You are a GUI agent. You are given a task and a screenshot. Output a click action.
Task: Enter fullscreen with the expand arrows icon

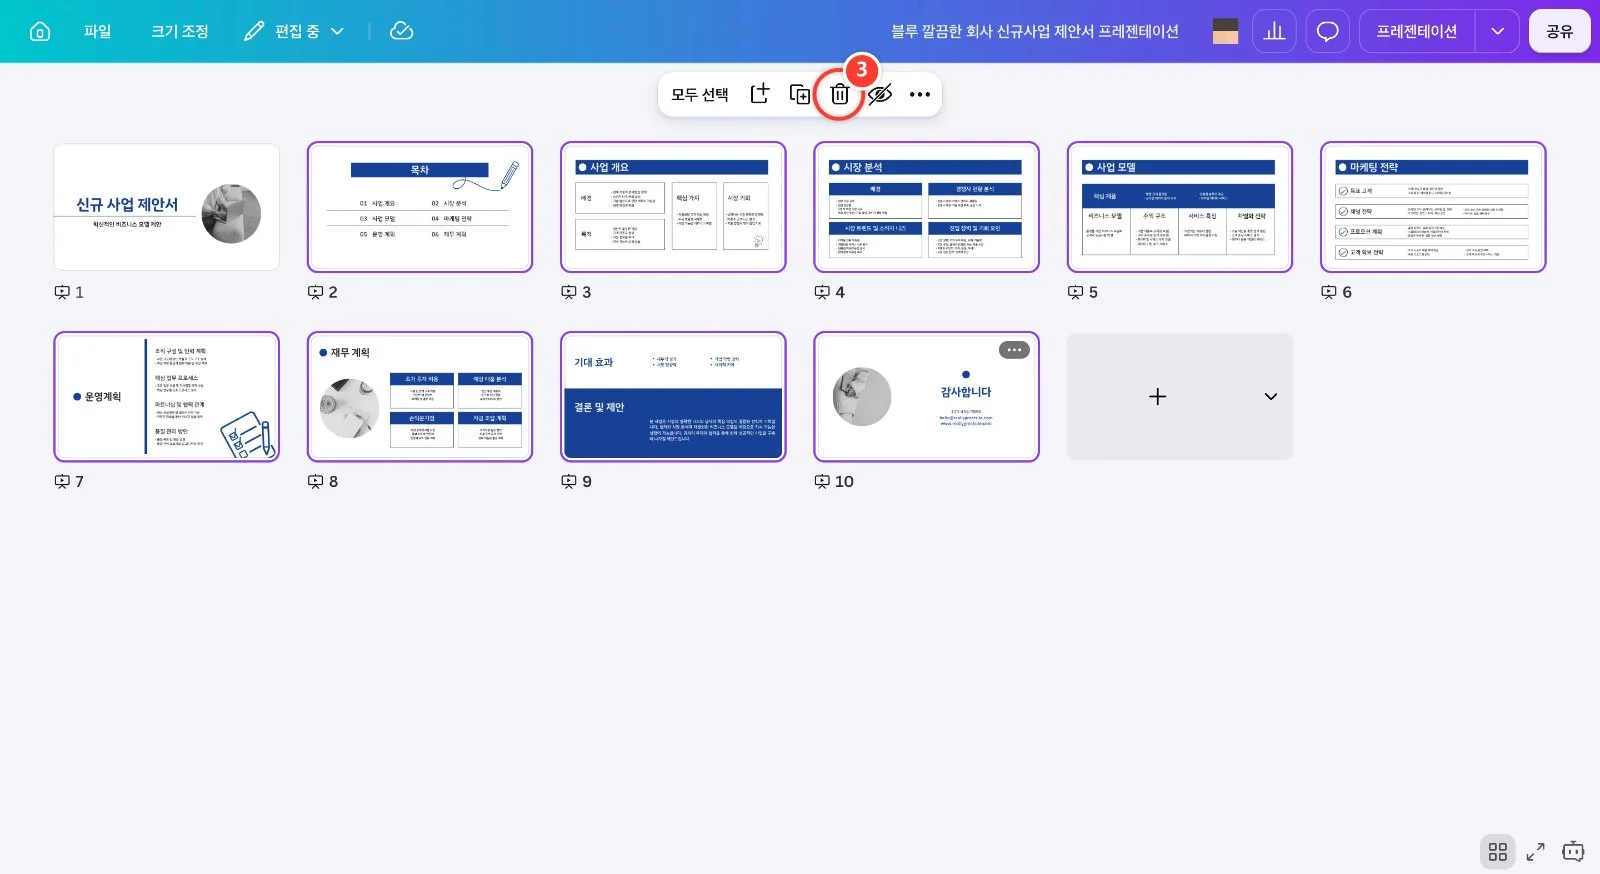(1535, 851)
